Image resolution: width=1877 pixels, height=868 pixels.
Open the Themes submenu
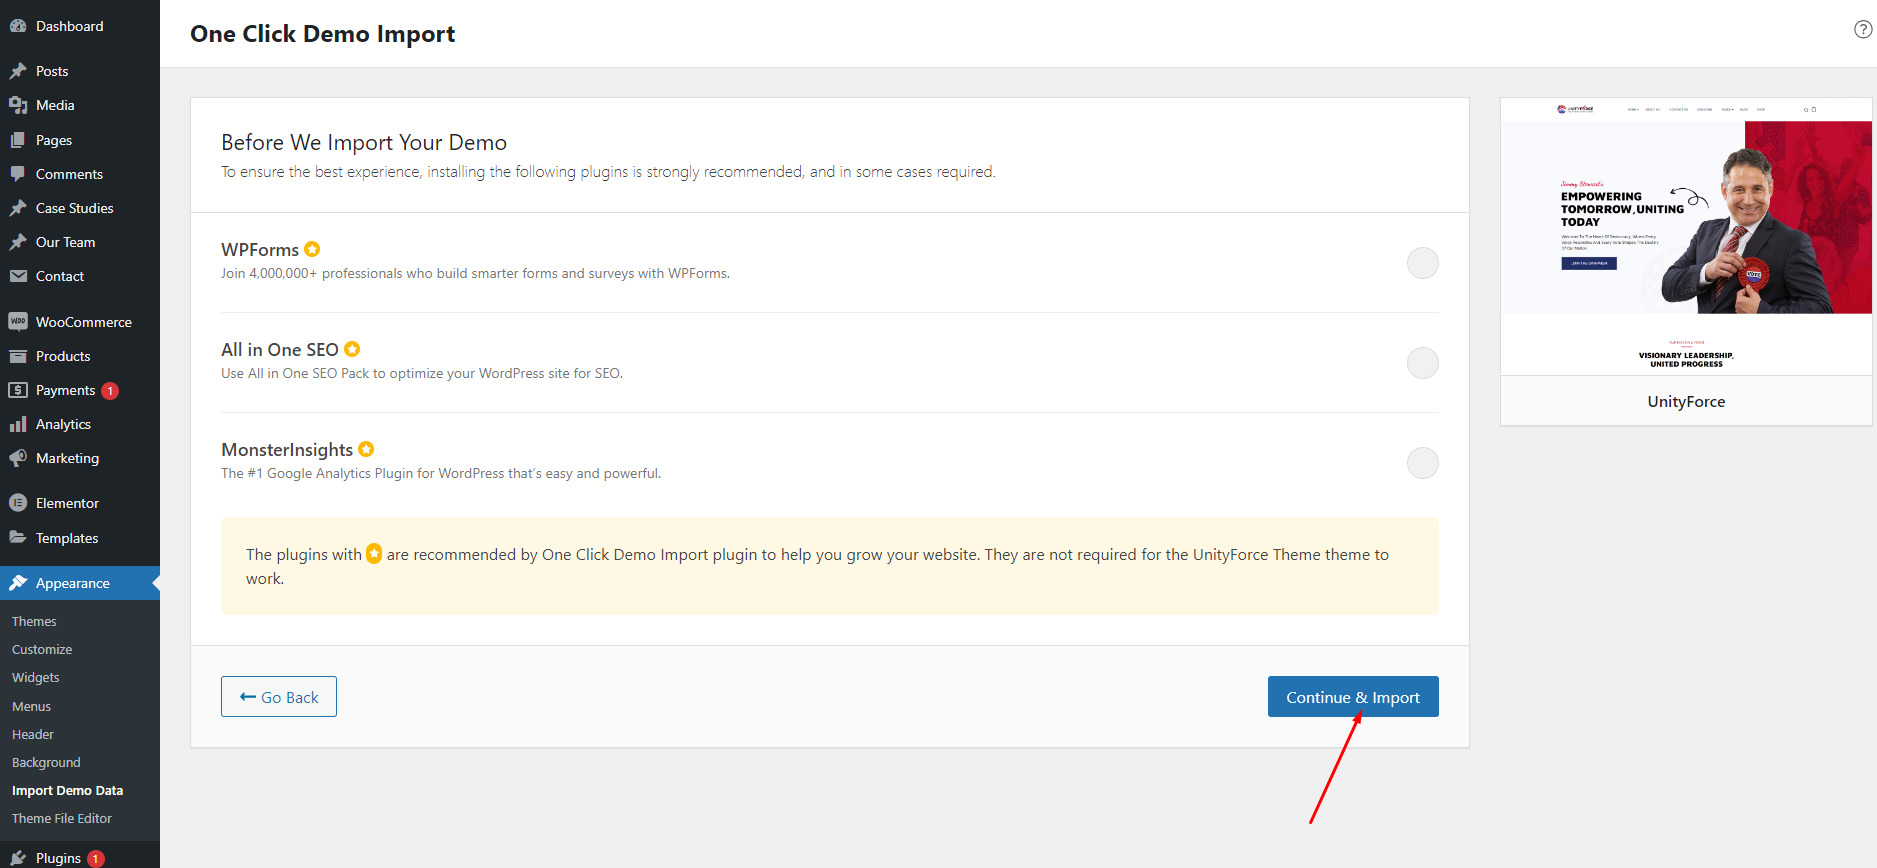tap(34, 621)
